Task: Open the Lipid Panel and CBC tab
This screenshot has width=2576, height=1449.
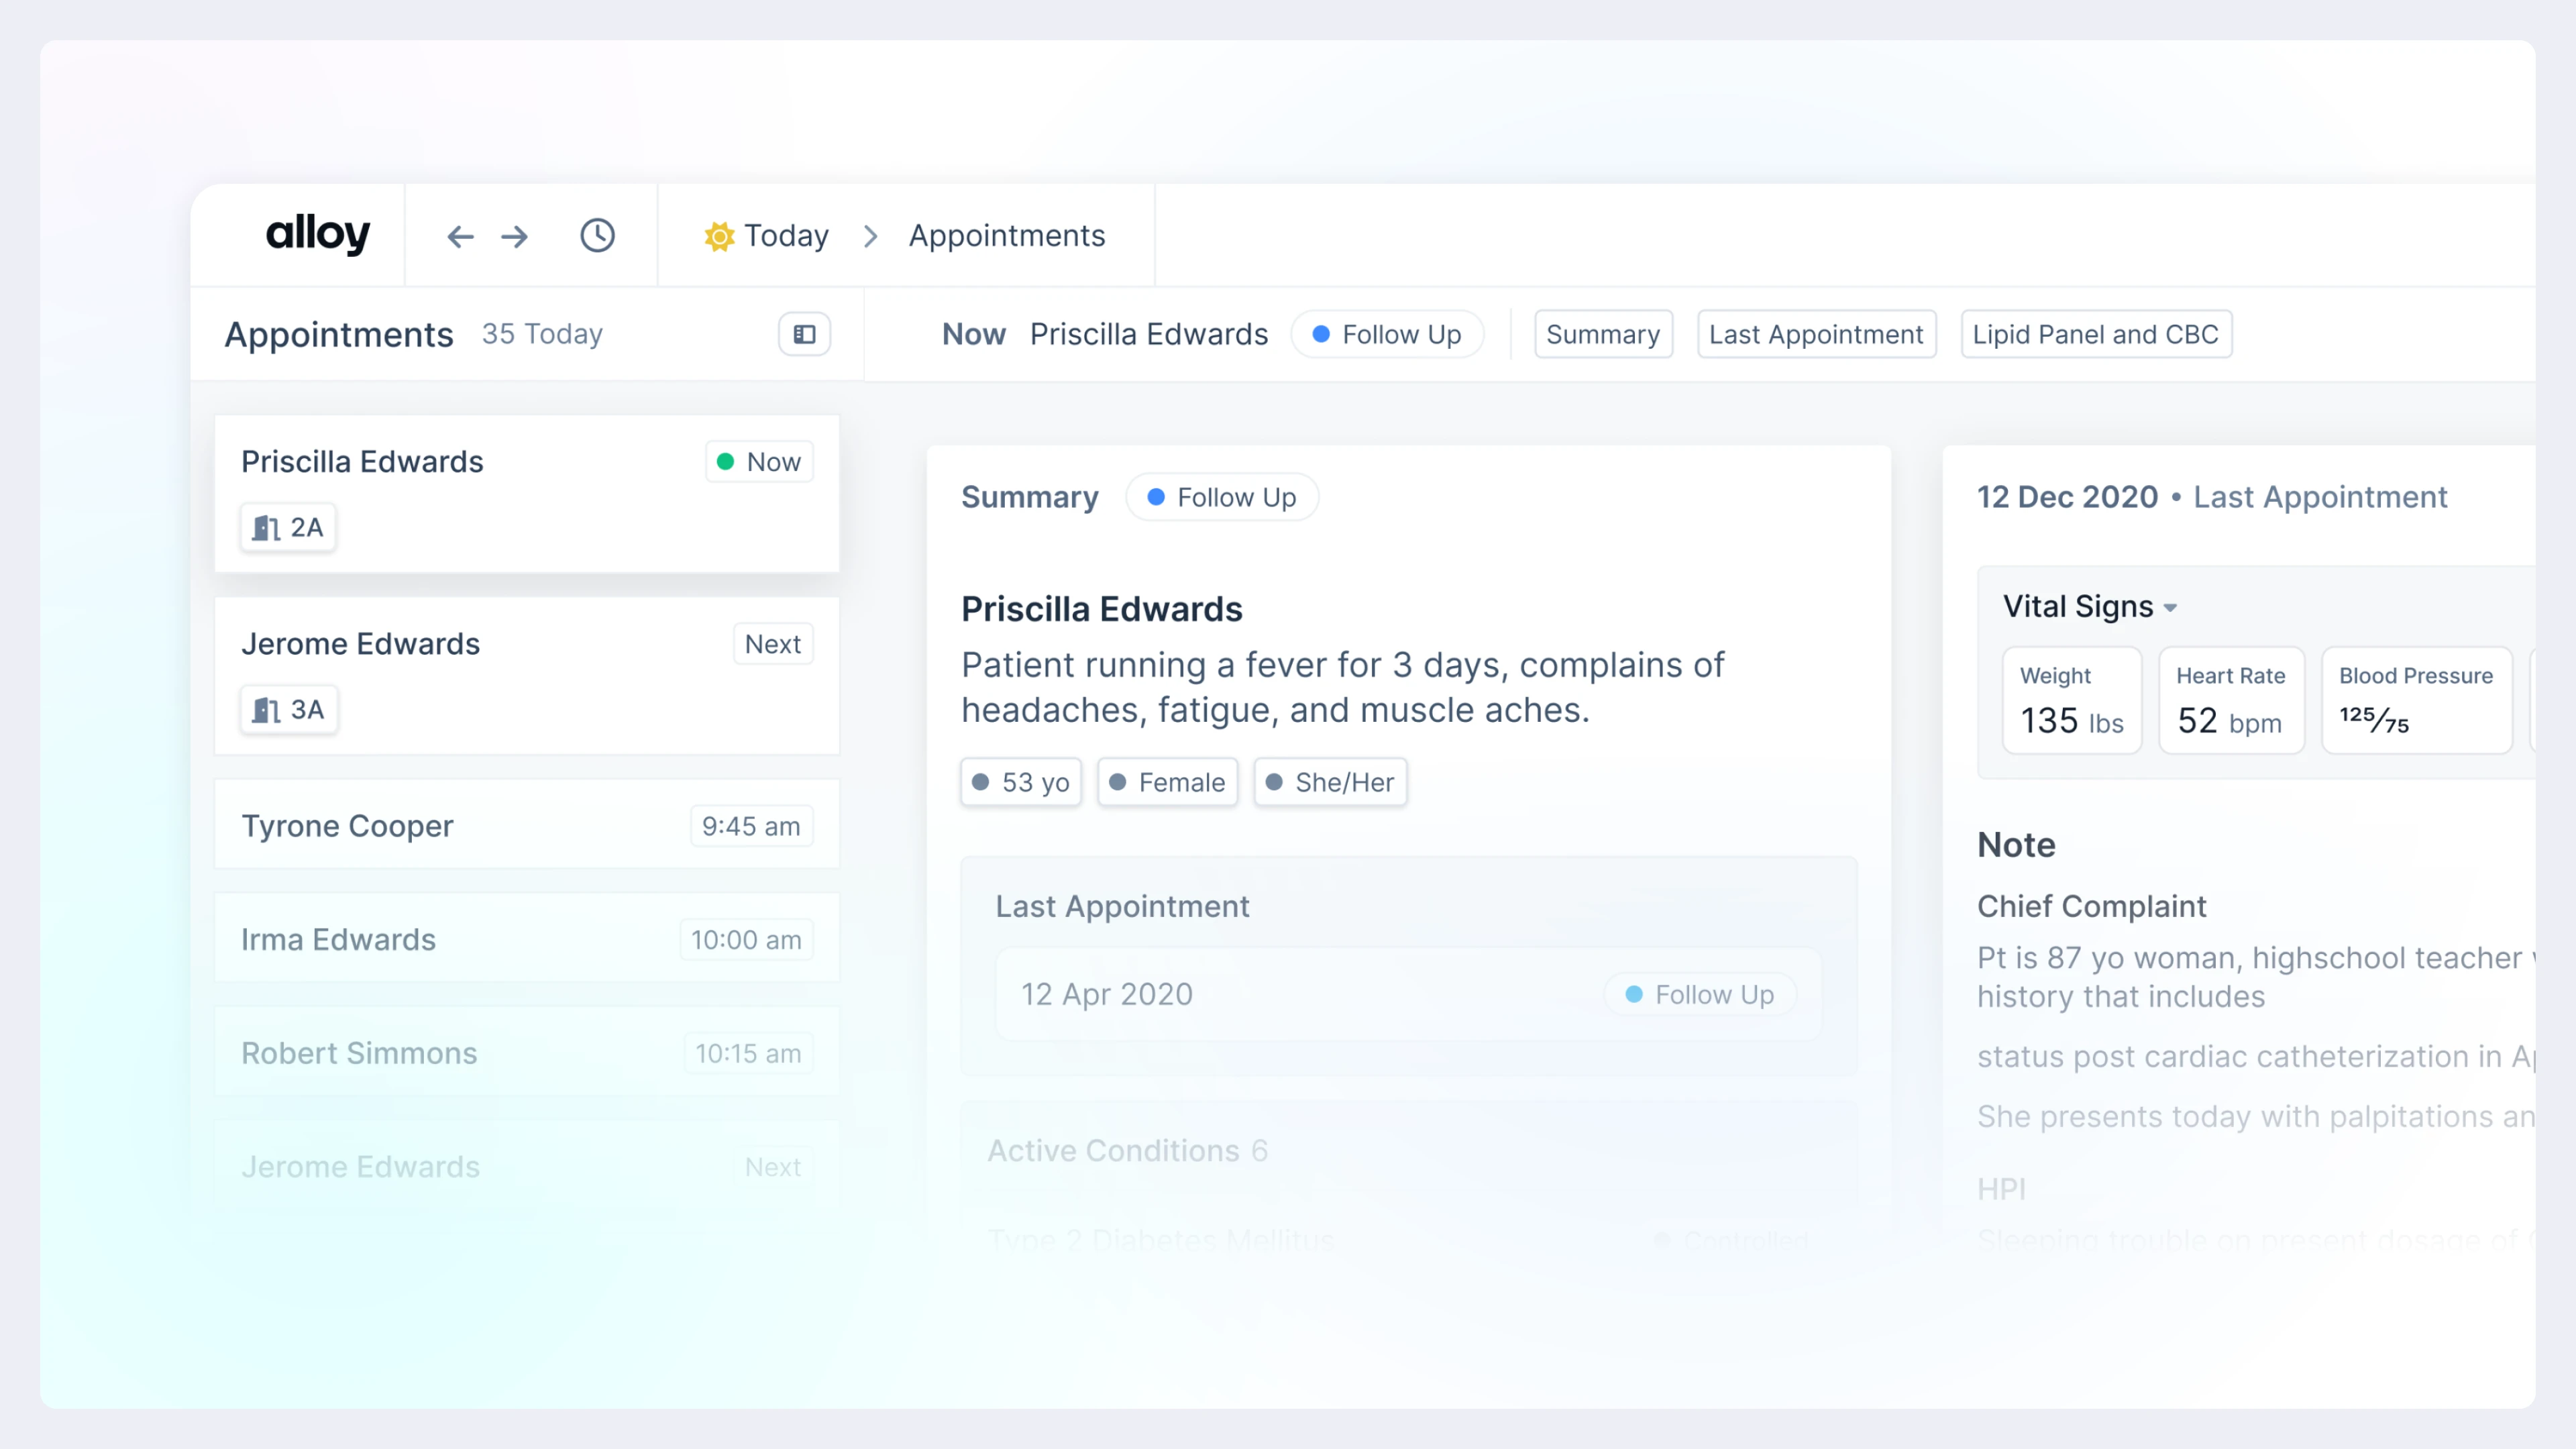Action: 2096,334
